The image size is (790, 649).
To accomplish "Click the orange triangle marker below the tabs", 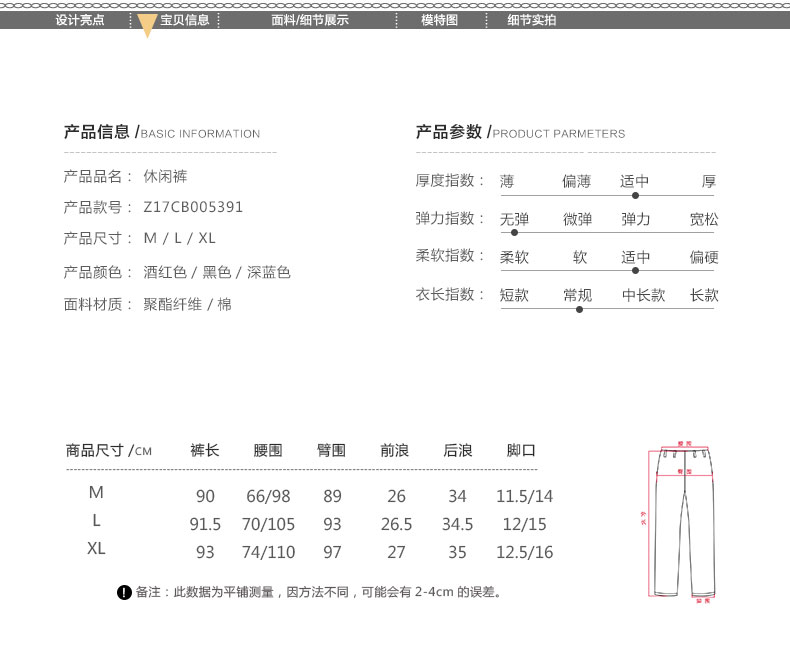I will [x=146, y=28].
